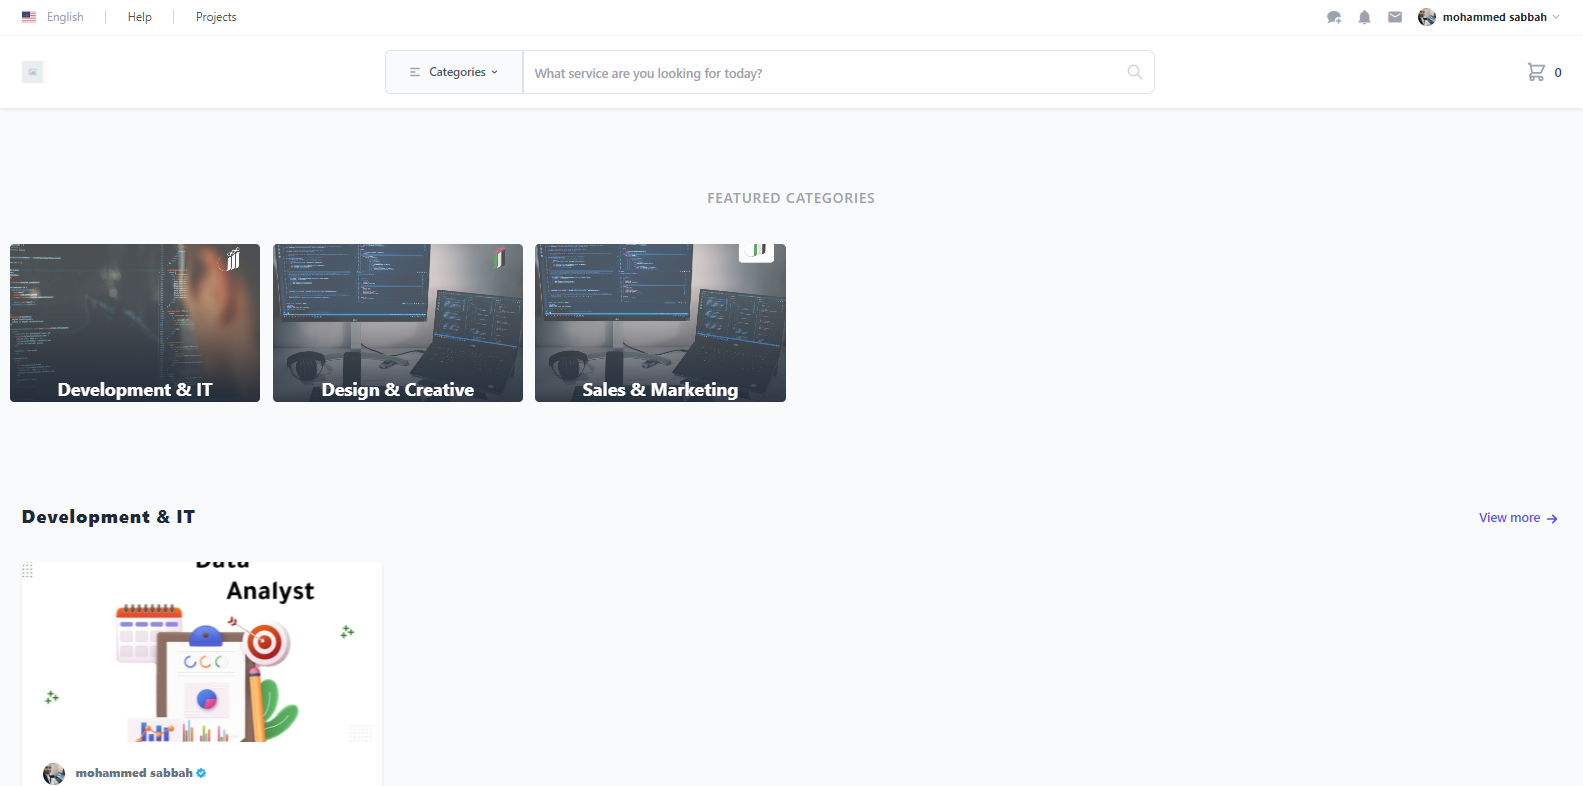Image resolution: width=1583 pixels, height=786 pixels.
Task: Click mohammed sabbah's top-bar avatar
Action: [1427, 17]
